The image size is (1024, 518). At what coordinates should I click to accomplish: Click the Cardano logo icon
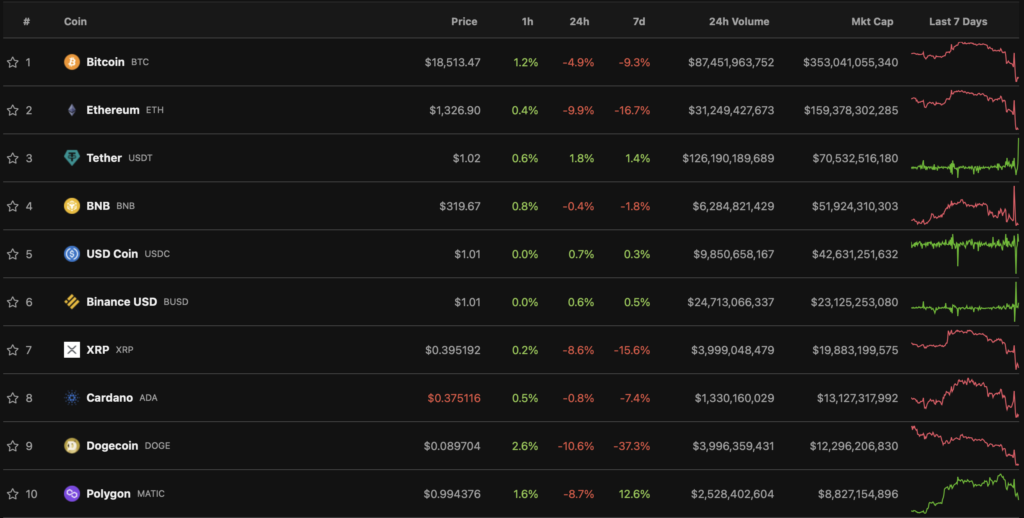(x=72, y=398)
